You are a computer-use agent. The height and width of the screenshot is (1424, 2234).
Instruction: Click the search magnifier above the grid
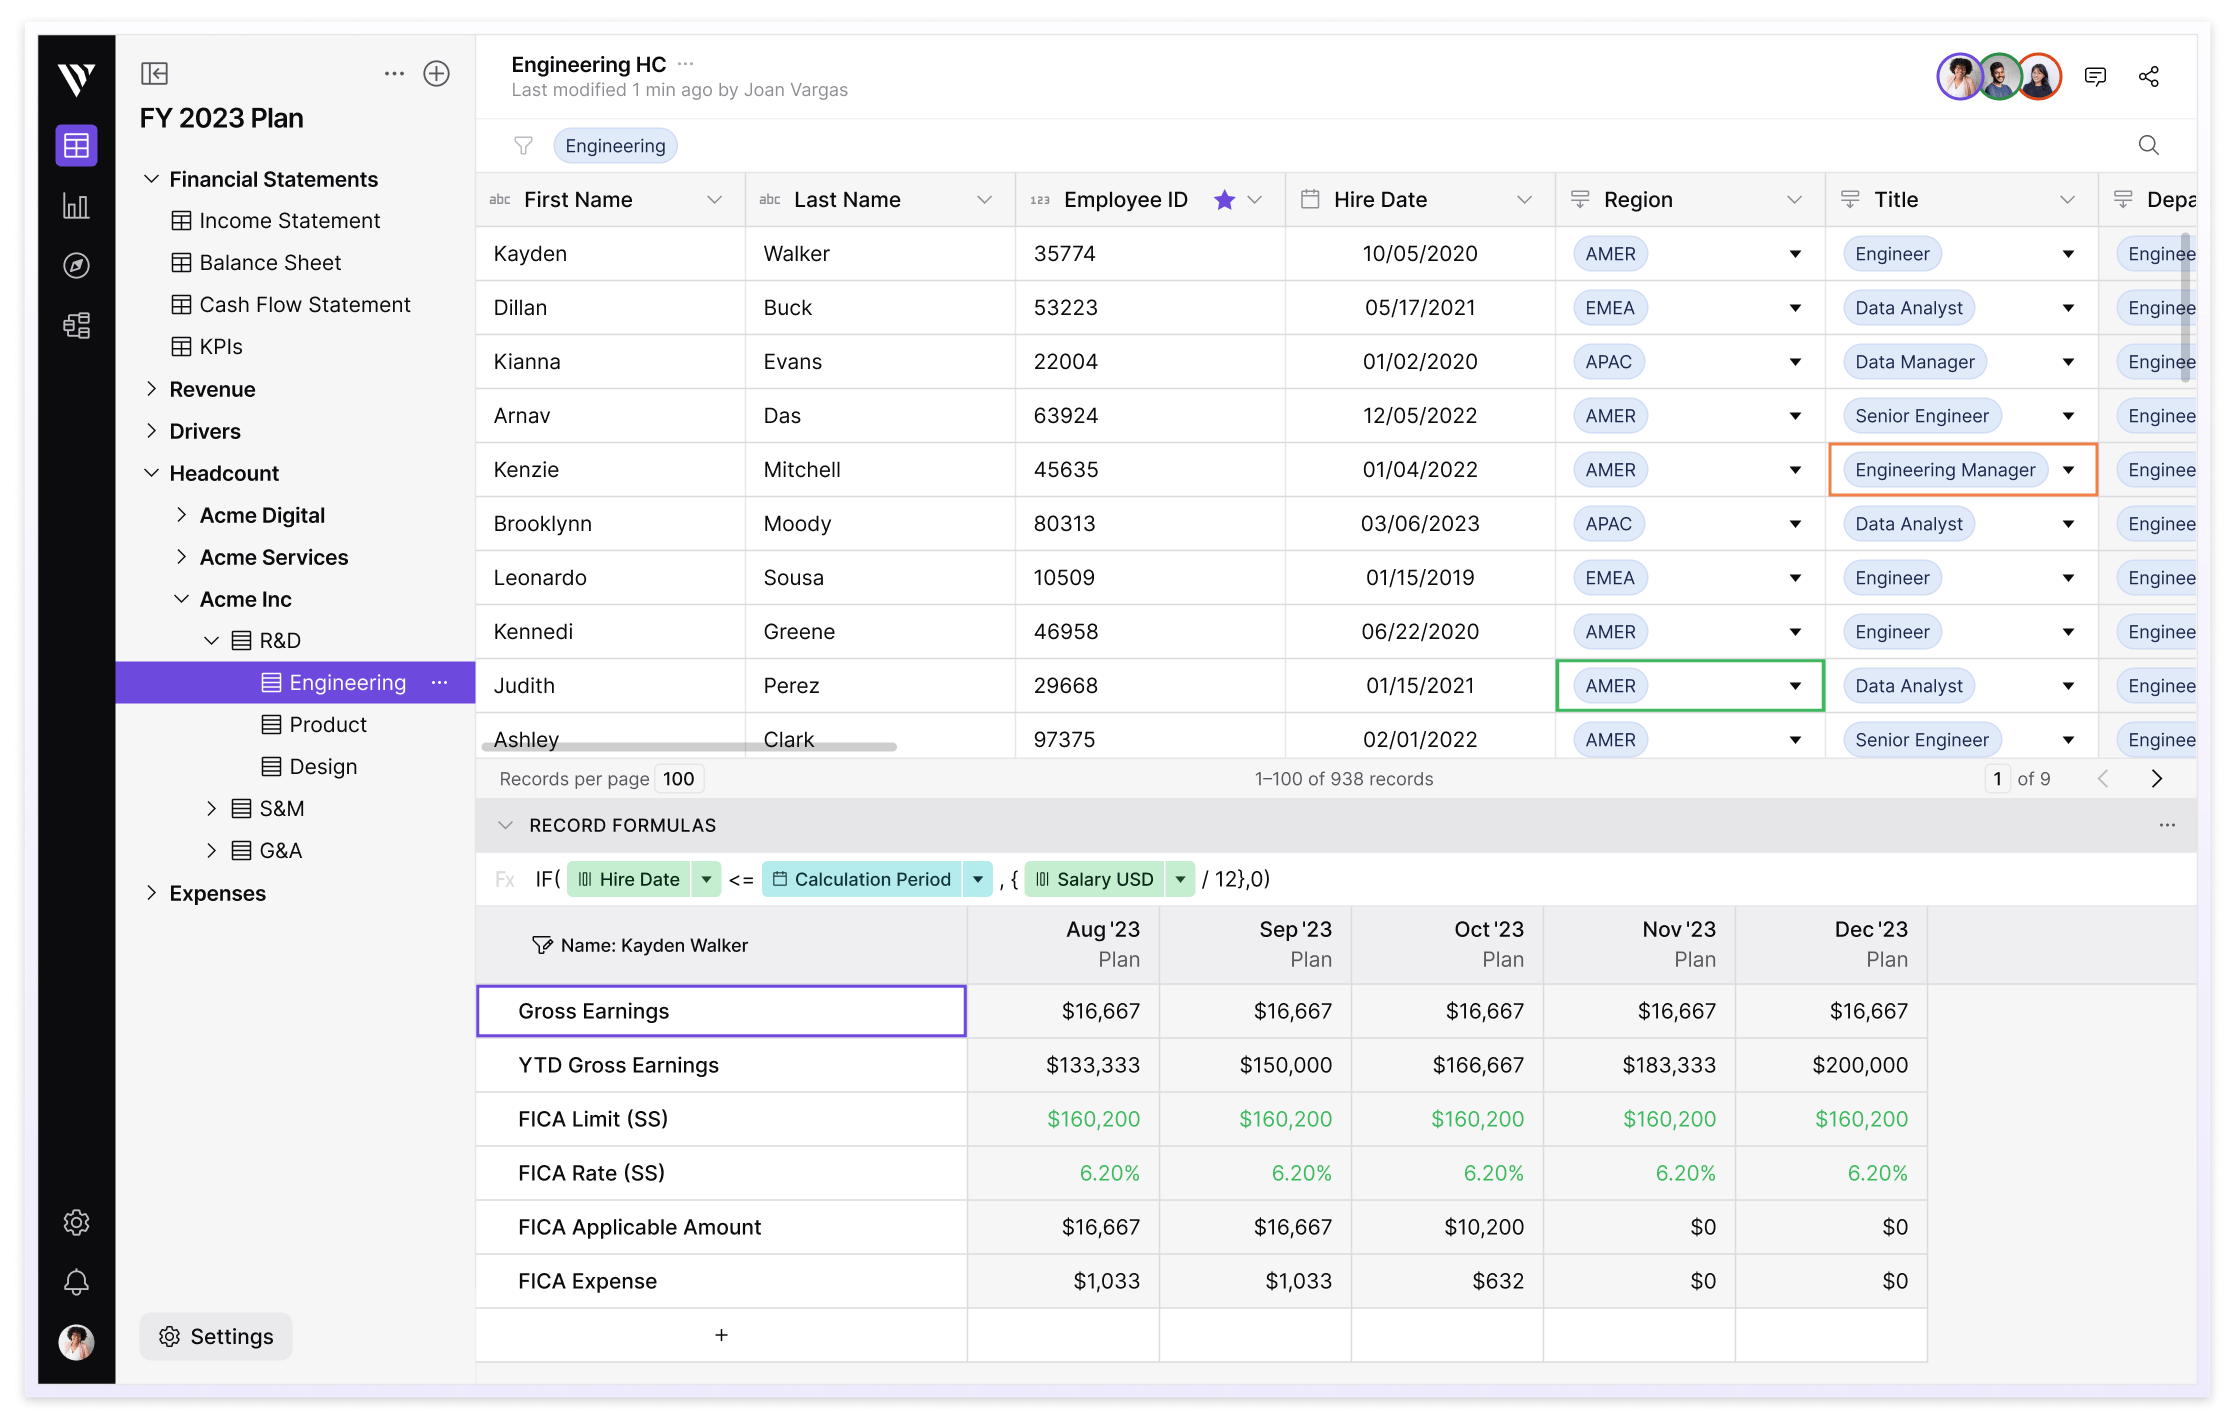2148,145
